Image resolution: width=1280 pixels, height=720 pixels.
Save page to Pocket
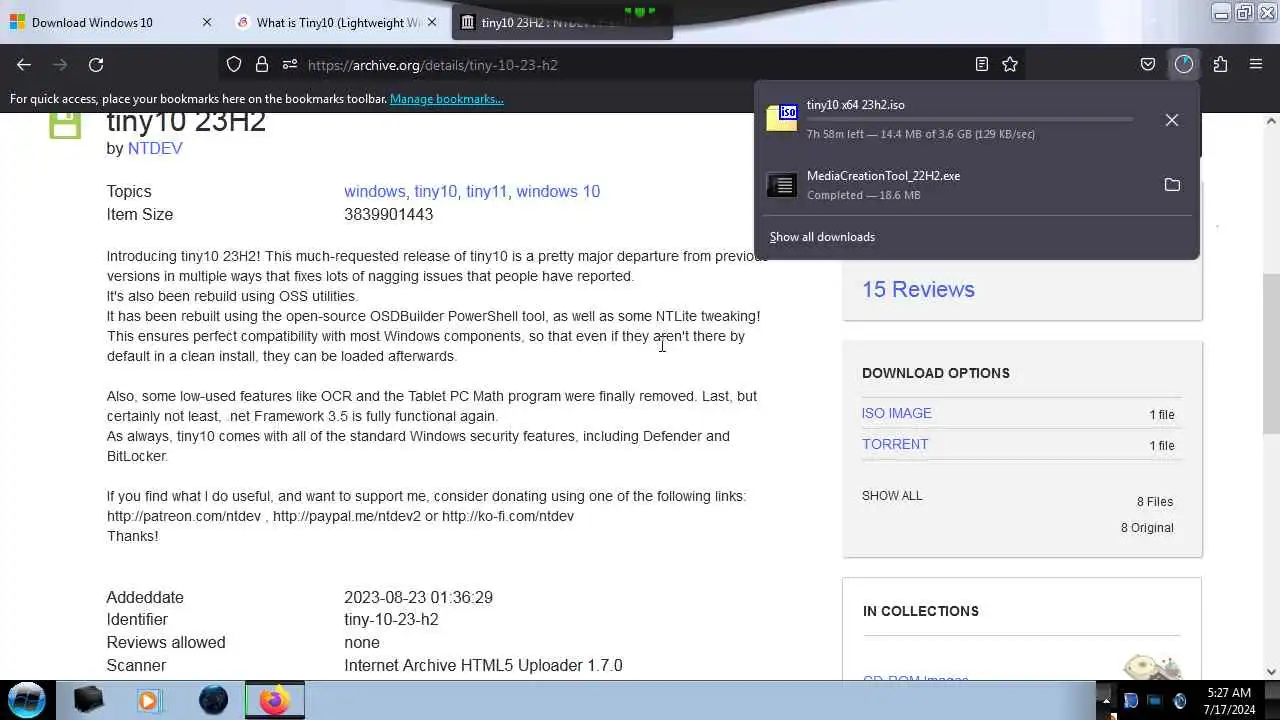[1148, 64]
